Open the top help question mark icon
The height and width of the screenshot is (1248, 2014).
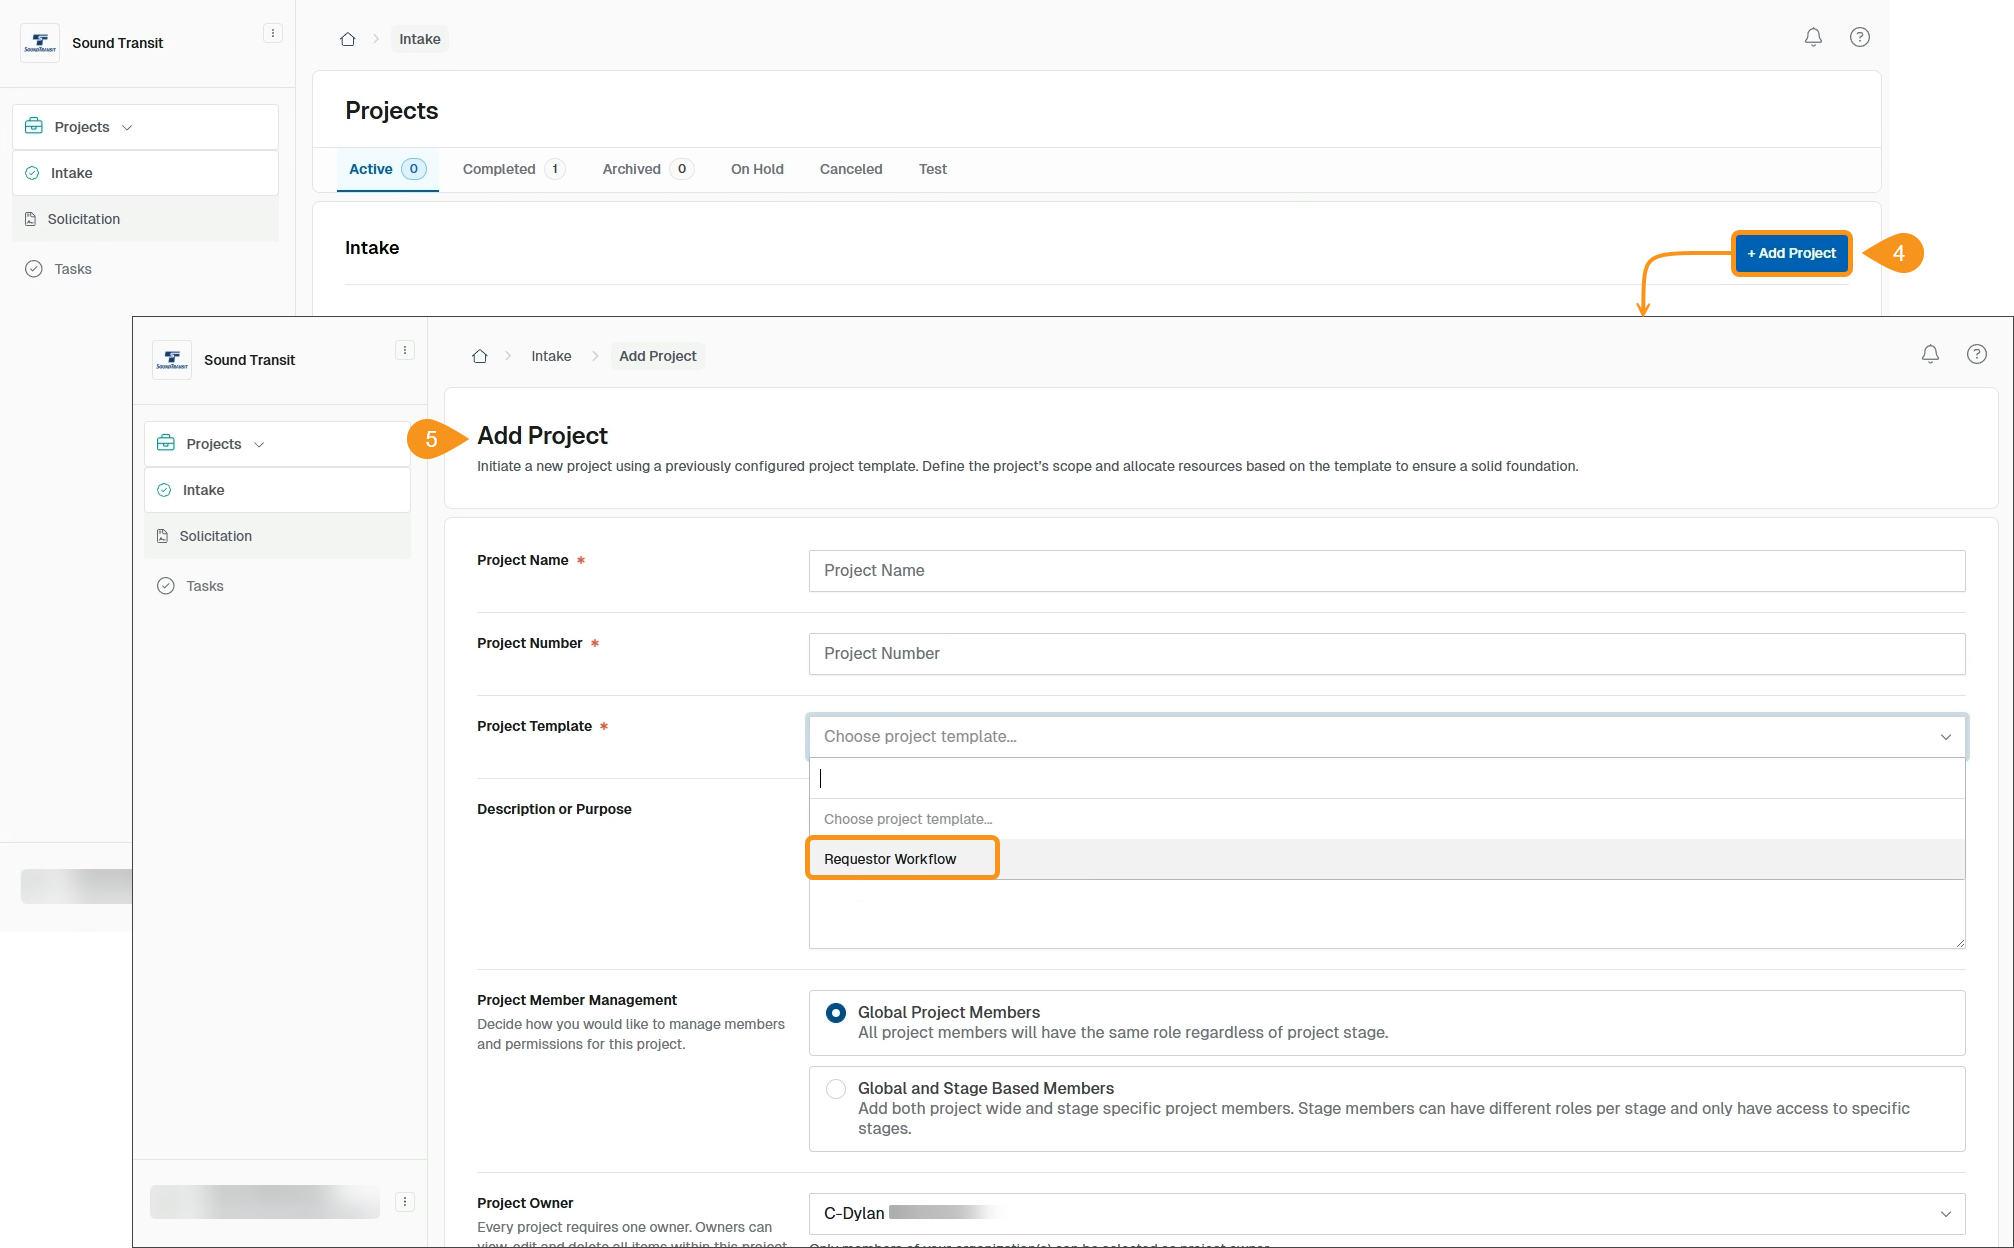pos(1859,37)
